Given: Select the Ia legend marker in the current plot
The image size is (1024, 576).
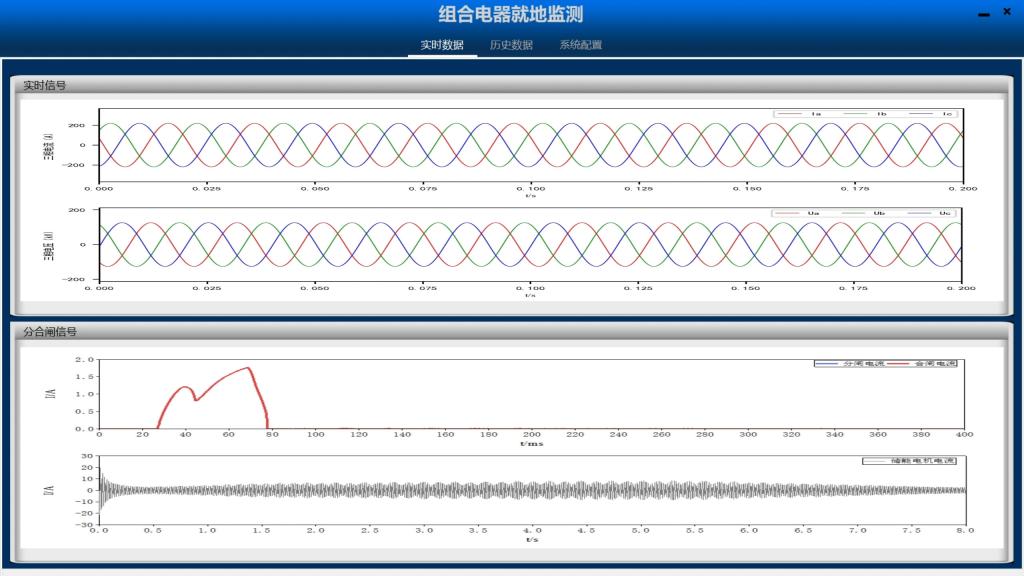Looking at the screenshot, I should 790,113.
